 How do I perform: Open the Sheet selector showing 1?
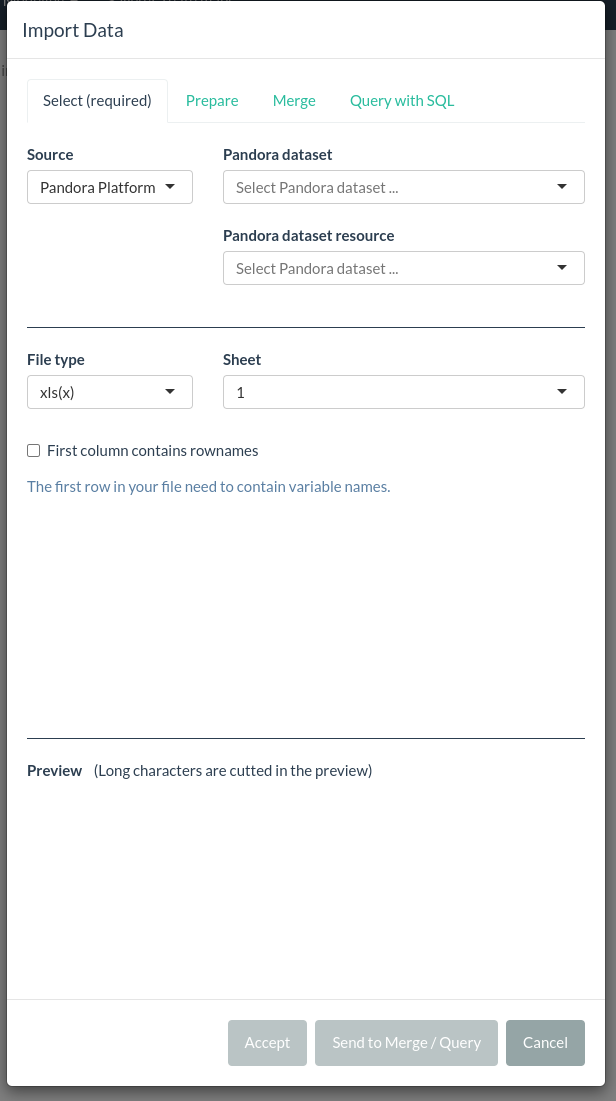click(404, 392)
